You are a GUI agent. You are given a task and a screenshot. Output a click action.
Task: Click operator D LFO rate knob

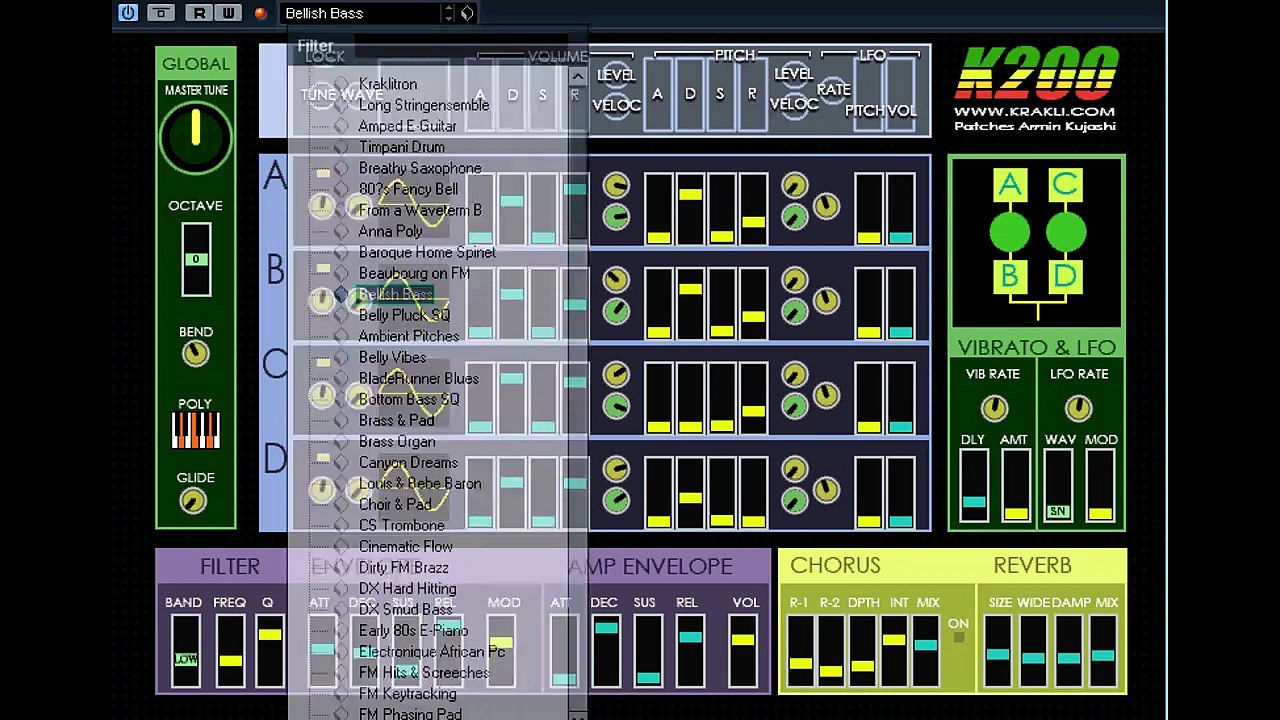[x=826, y=489]
